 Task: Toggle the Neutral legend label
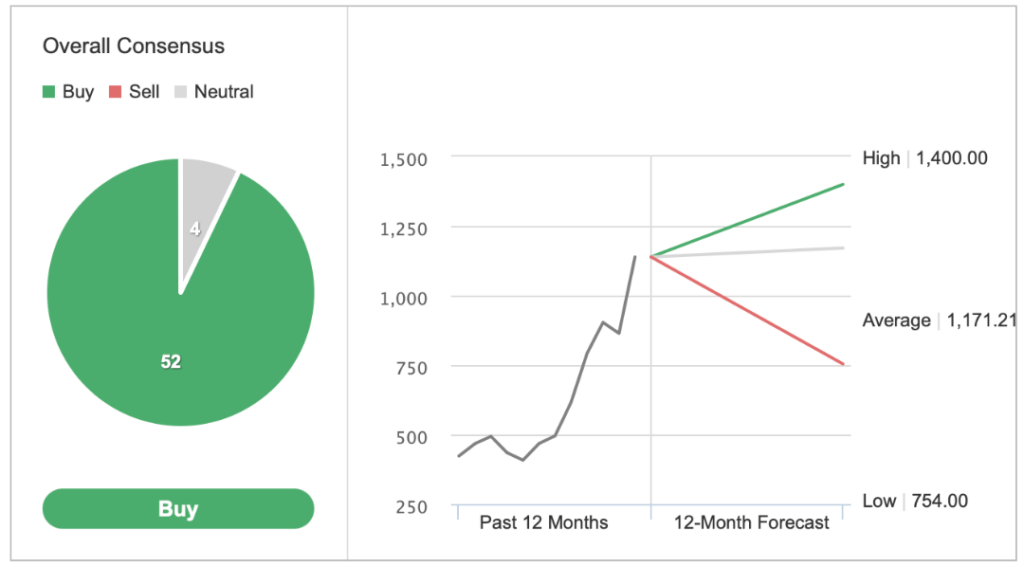pyautogui.click(x=224, y=92)
